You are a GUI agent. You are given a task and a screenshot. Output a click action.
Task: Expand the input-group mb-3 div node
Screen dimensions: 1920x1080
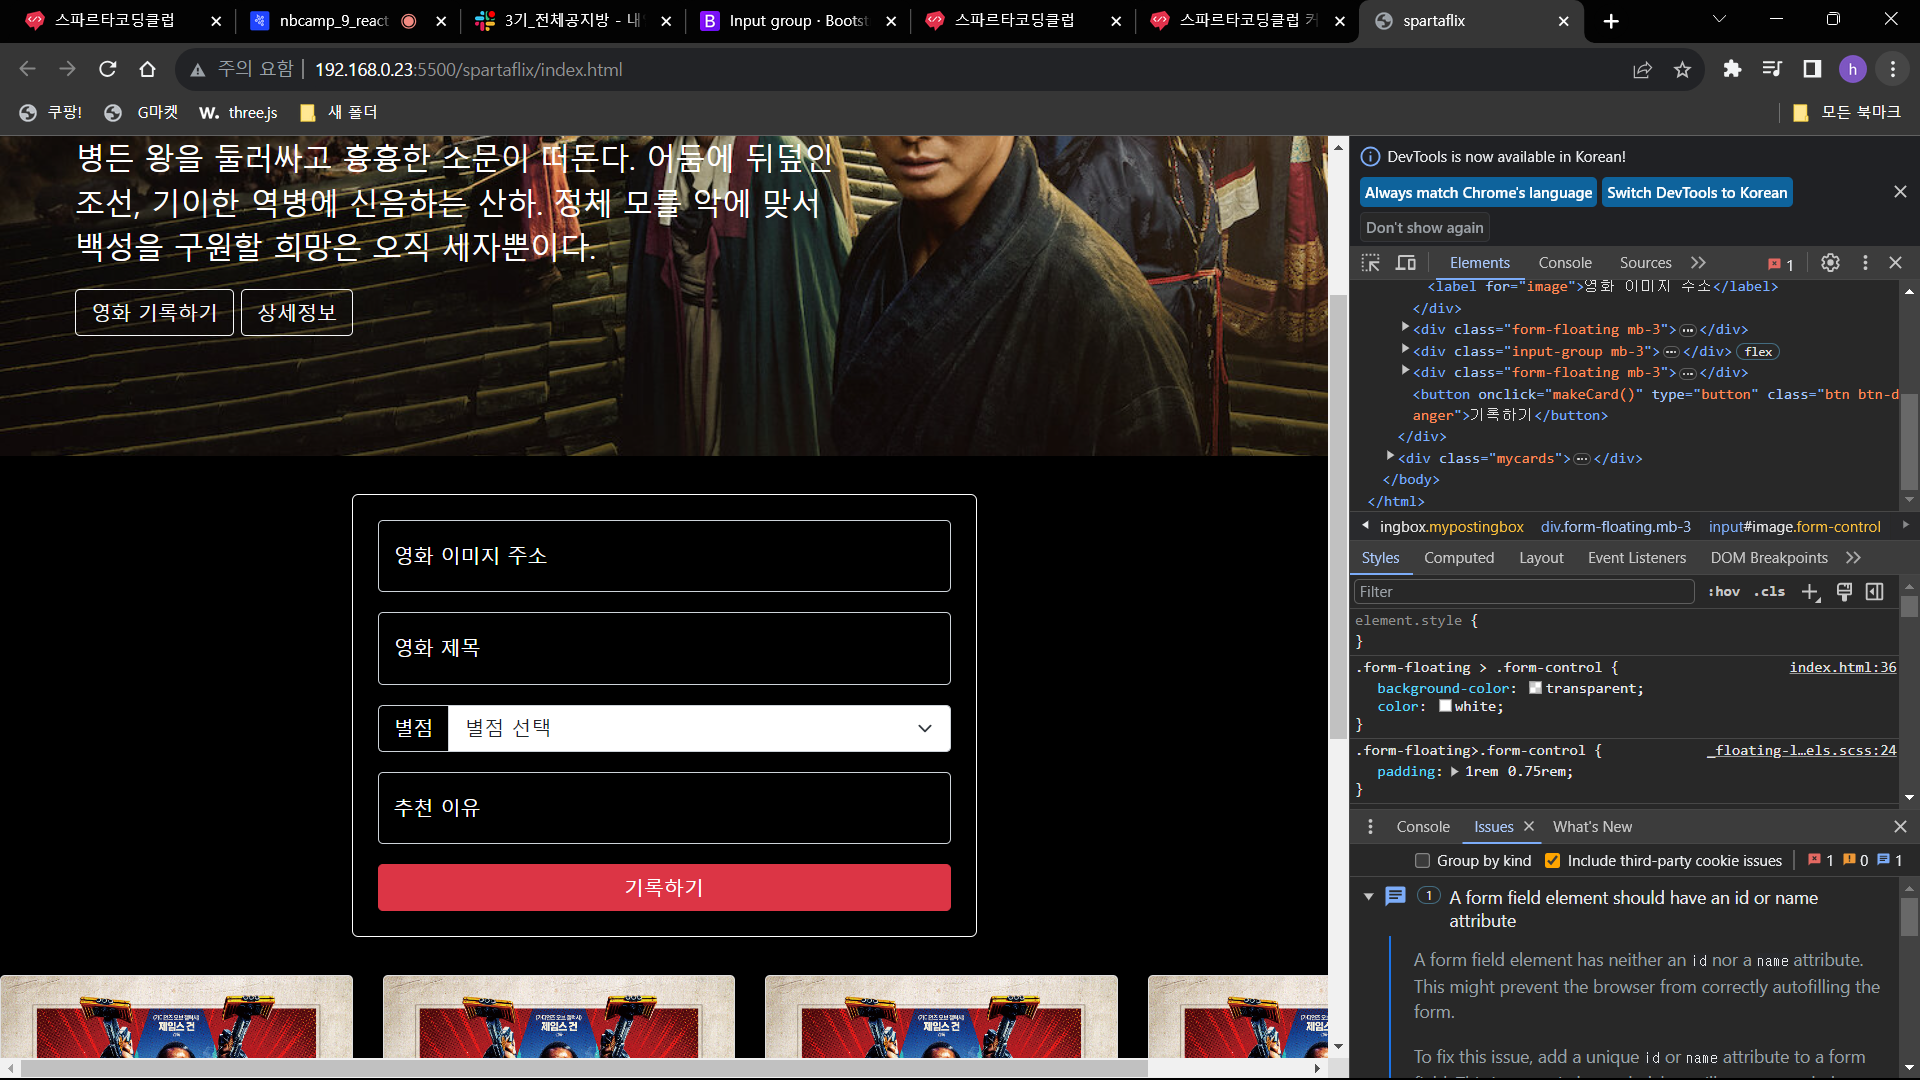(x=1405, y=349)
